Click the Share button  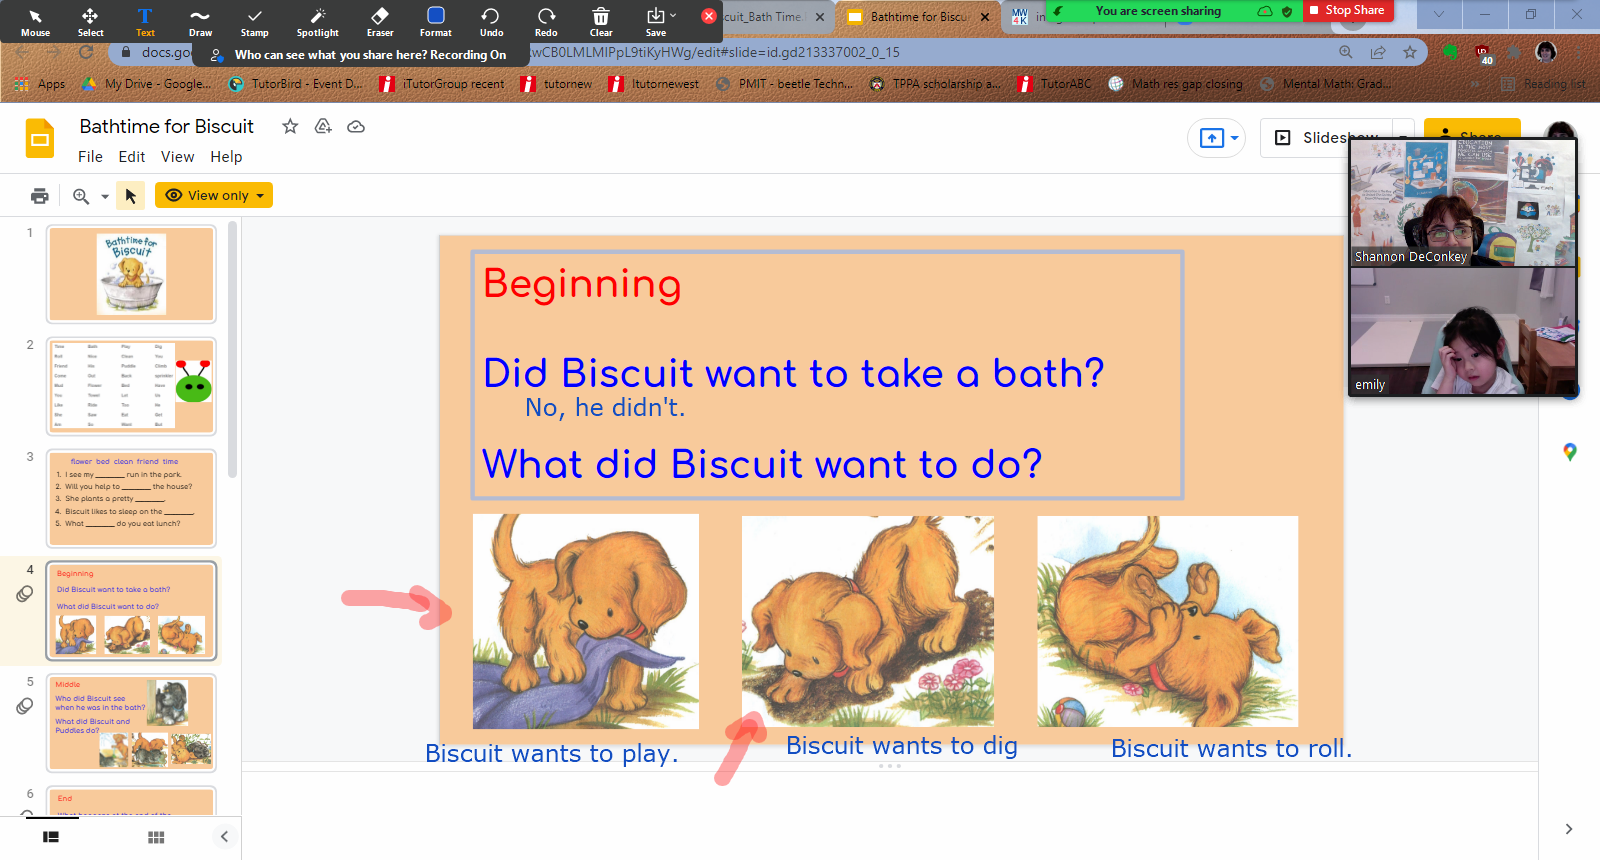(x=1472, y=138)
